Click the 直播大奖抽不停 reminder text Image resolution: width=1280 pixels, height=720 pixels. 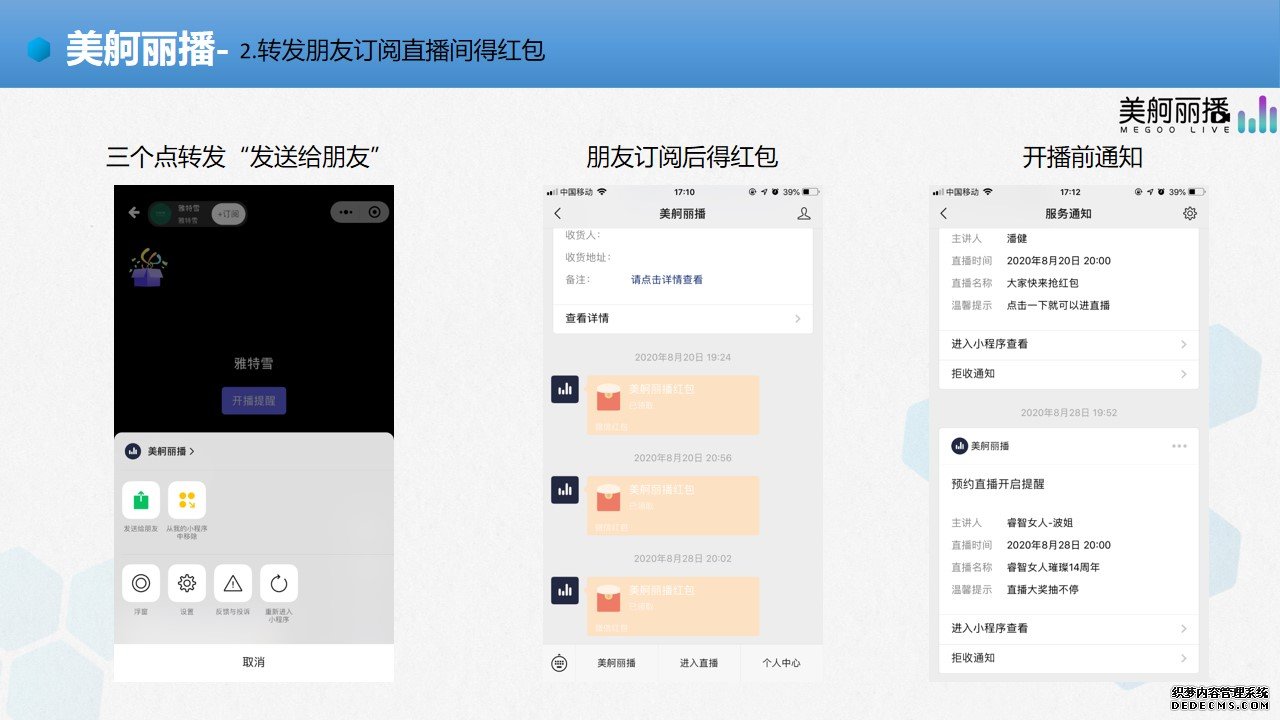(x=1043, y=590)
